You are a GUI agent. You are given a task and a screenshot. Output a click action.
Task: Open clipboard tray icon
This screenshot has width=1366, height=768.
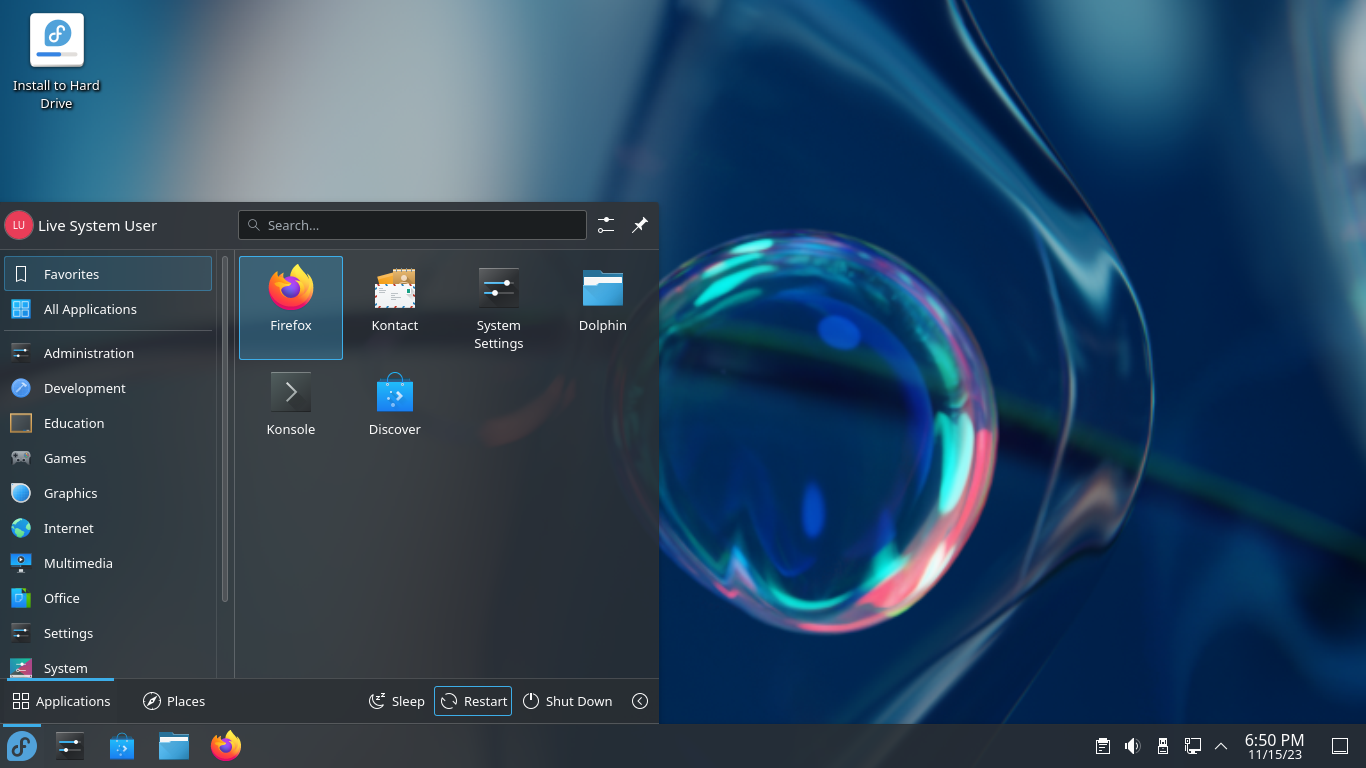click(1102, 746)
